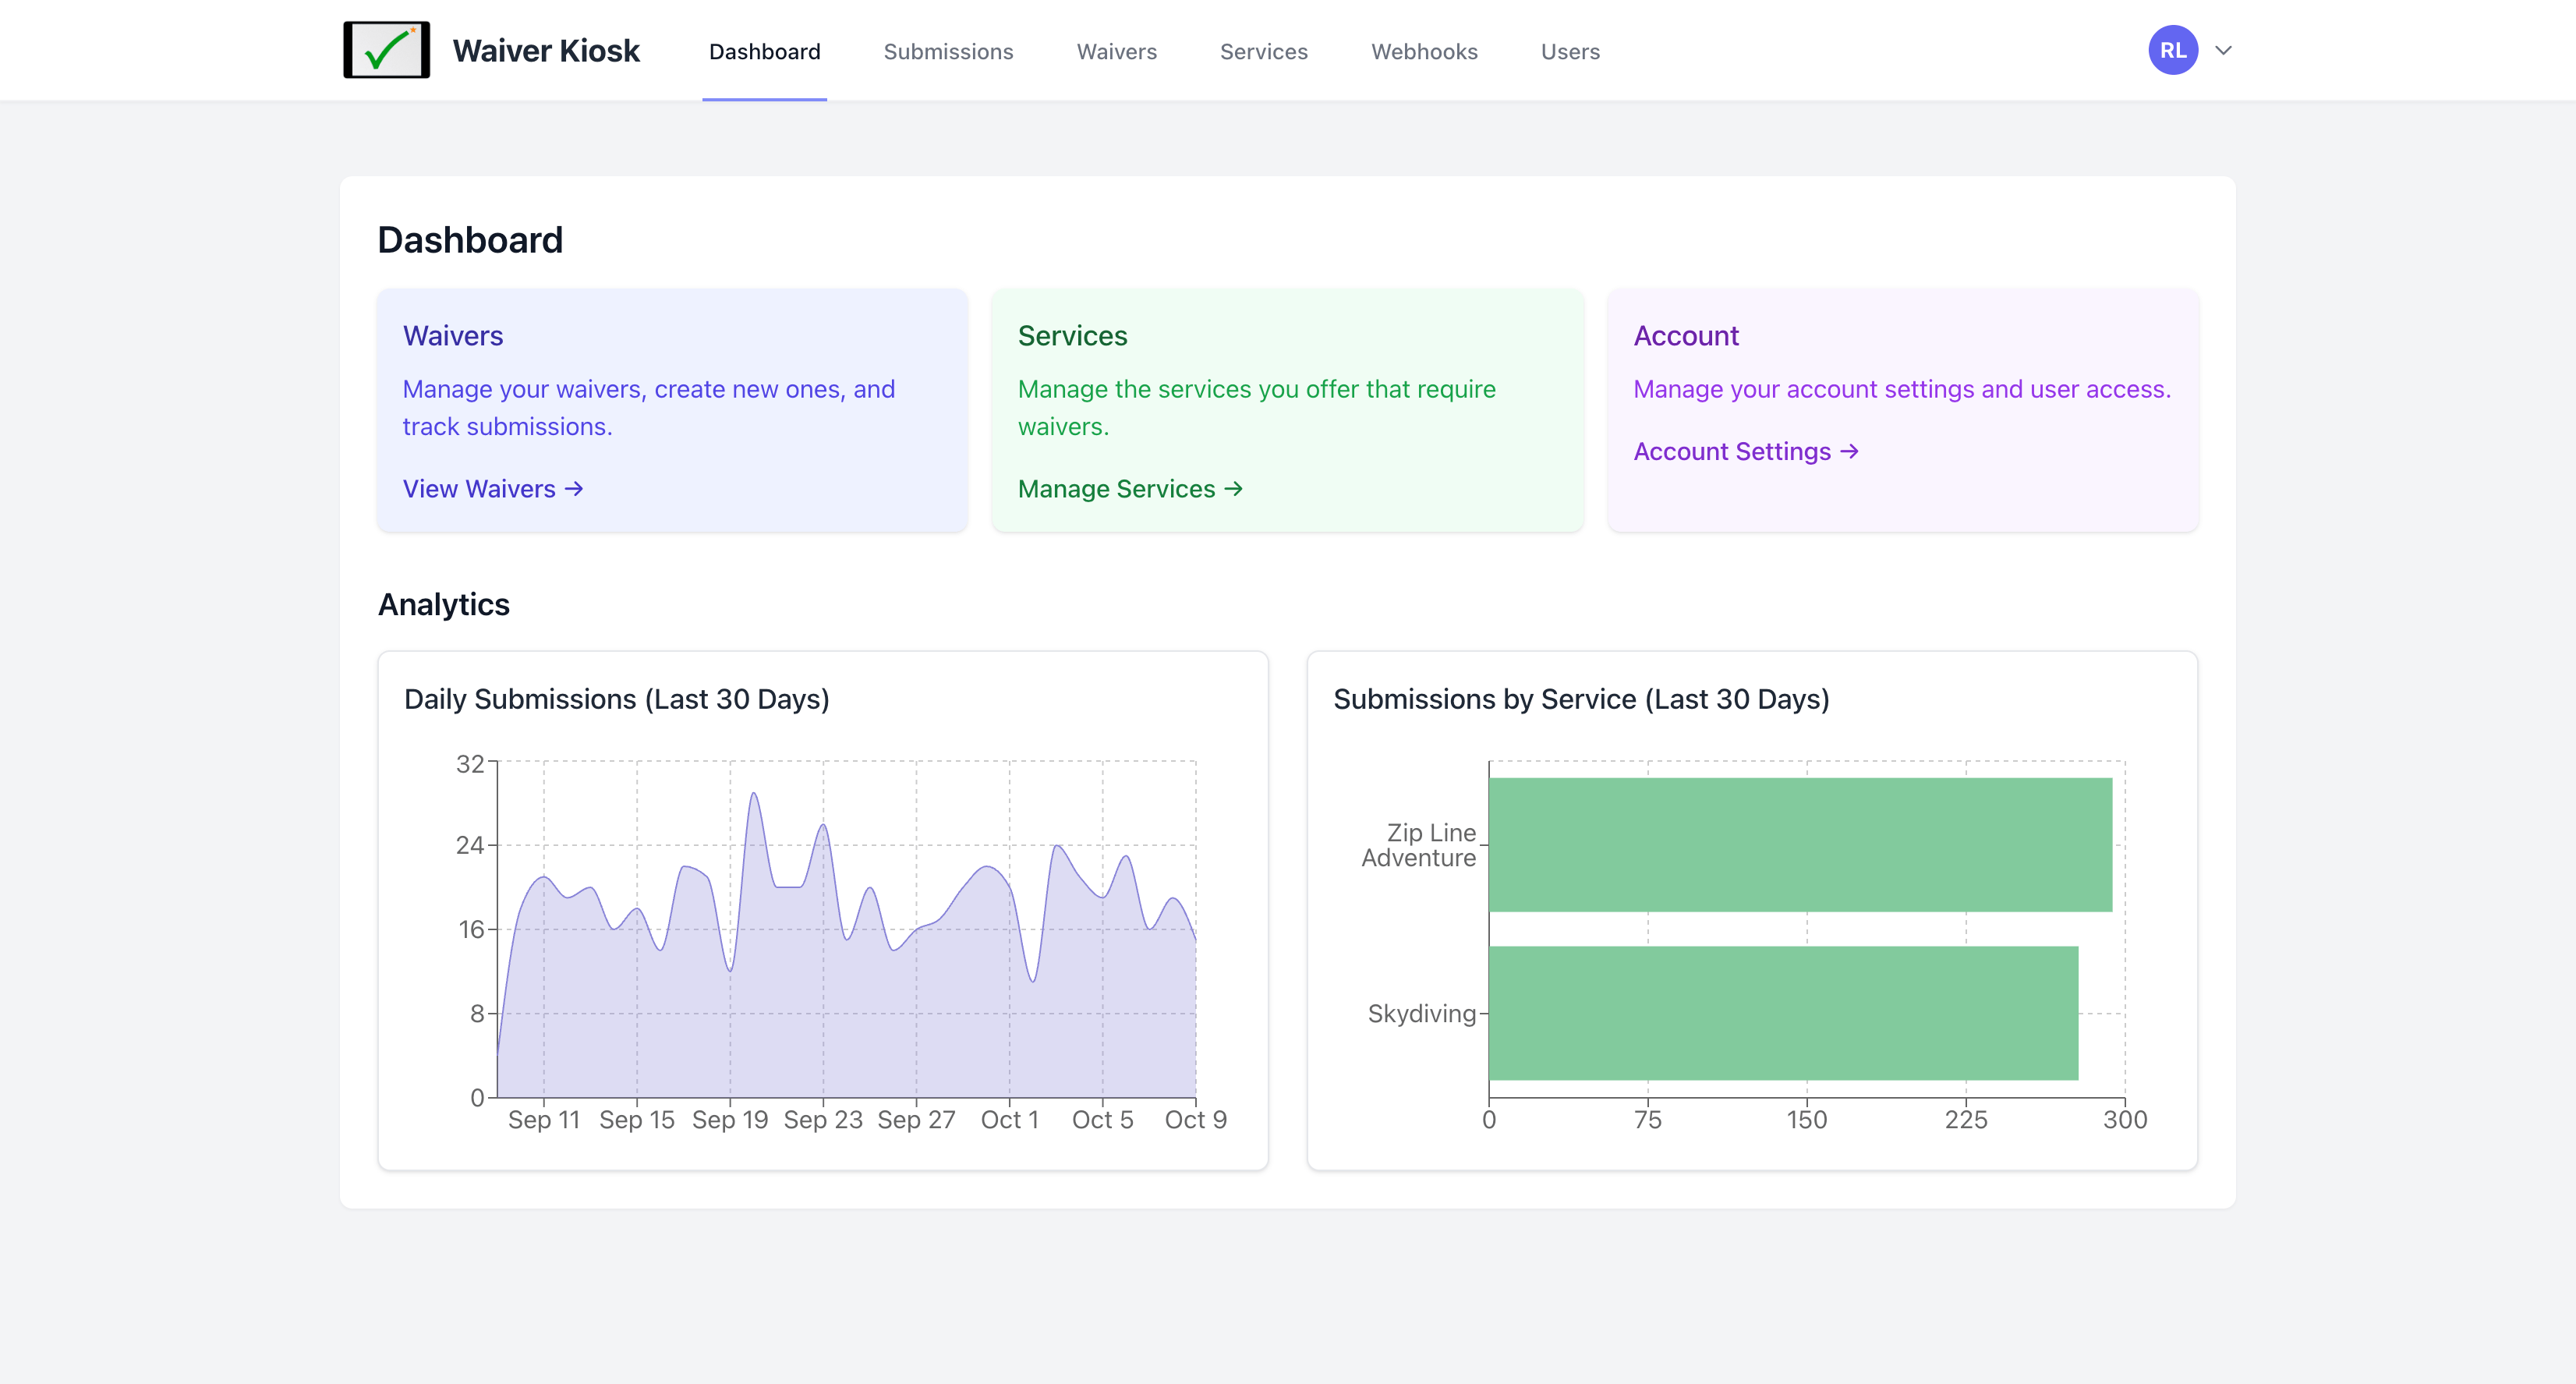Image resolution: width=2576 pixels, height=1384 pixels.
Task: Click the Sep 19 peak in daily chart
Action: point(754,796)
